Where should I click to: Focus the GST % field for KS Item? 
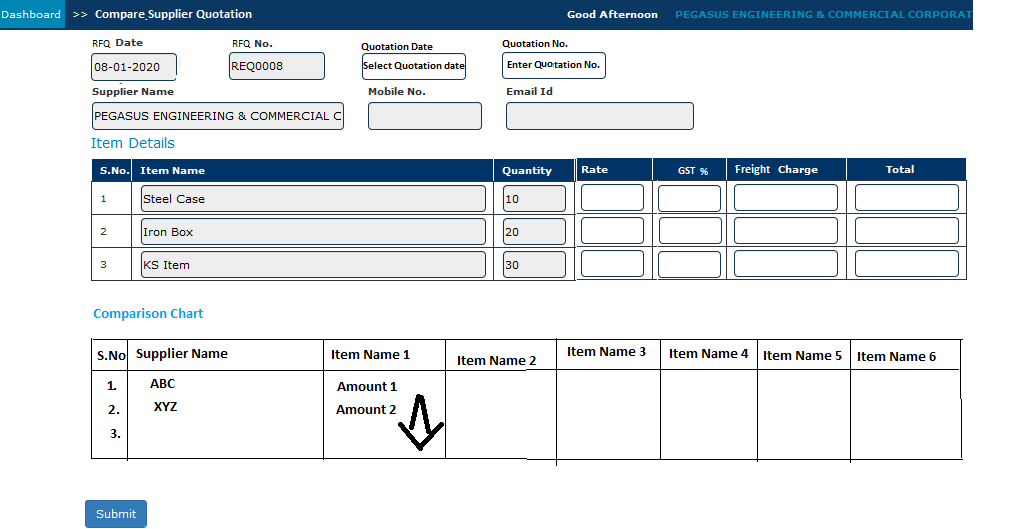[690, 264]
